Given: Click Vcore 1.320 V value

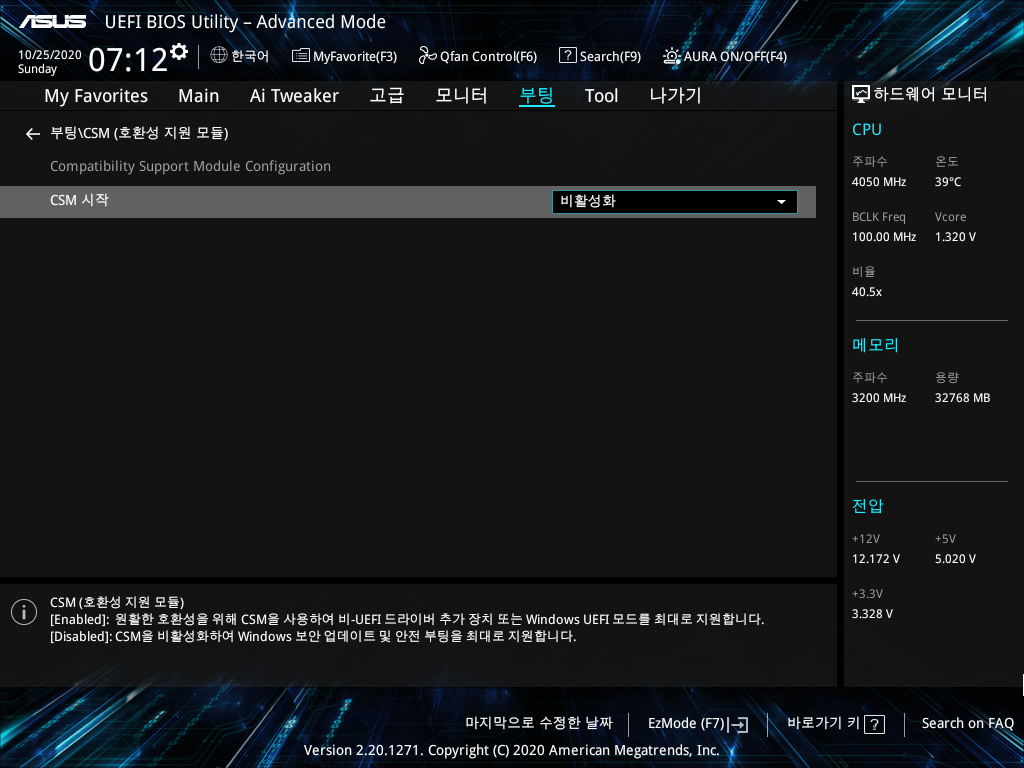Looking at the screenshot, I should tap(955, 237).
